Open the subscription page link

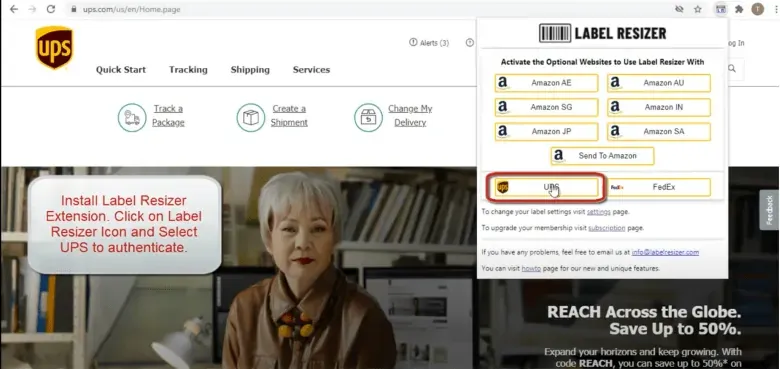coord(606,228)
